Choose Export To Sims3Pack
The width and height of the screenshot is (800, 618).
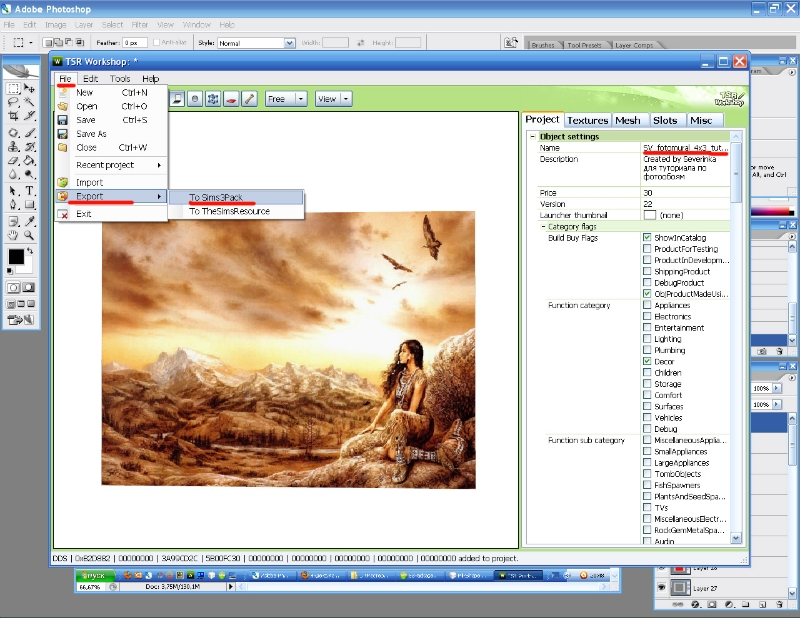click(x=236, y=197)
